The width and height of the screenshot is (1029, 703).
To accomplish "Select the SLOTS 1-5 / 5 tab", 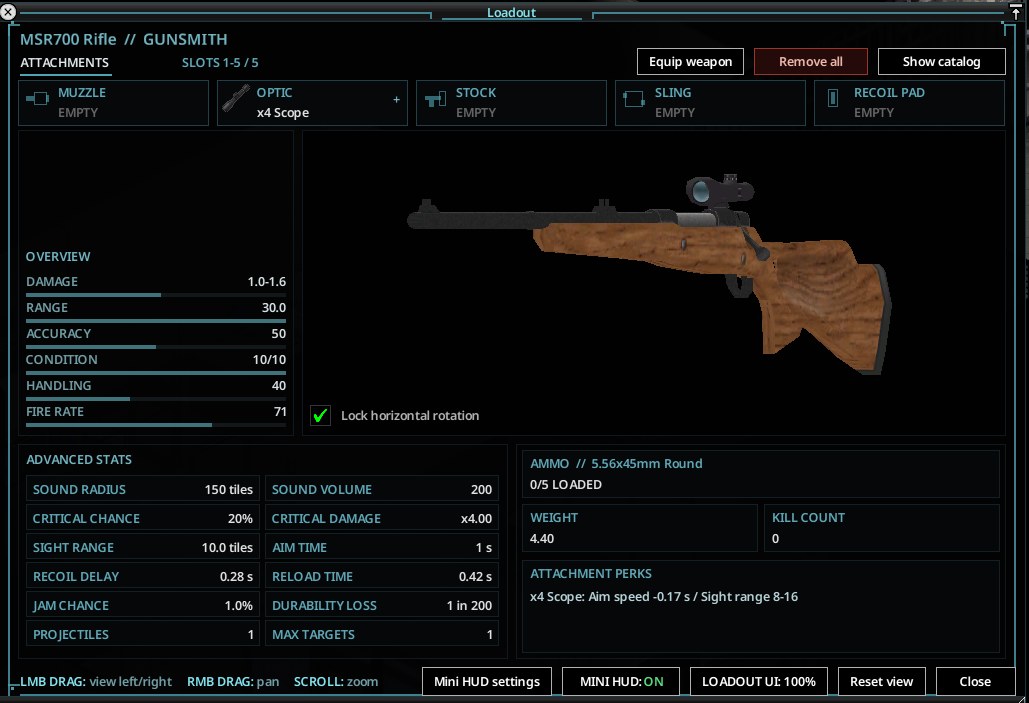I will click(220, 63).
